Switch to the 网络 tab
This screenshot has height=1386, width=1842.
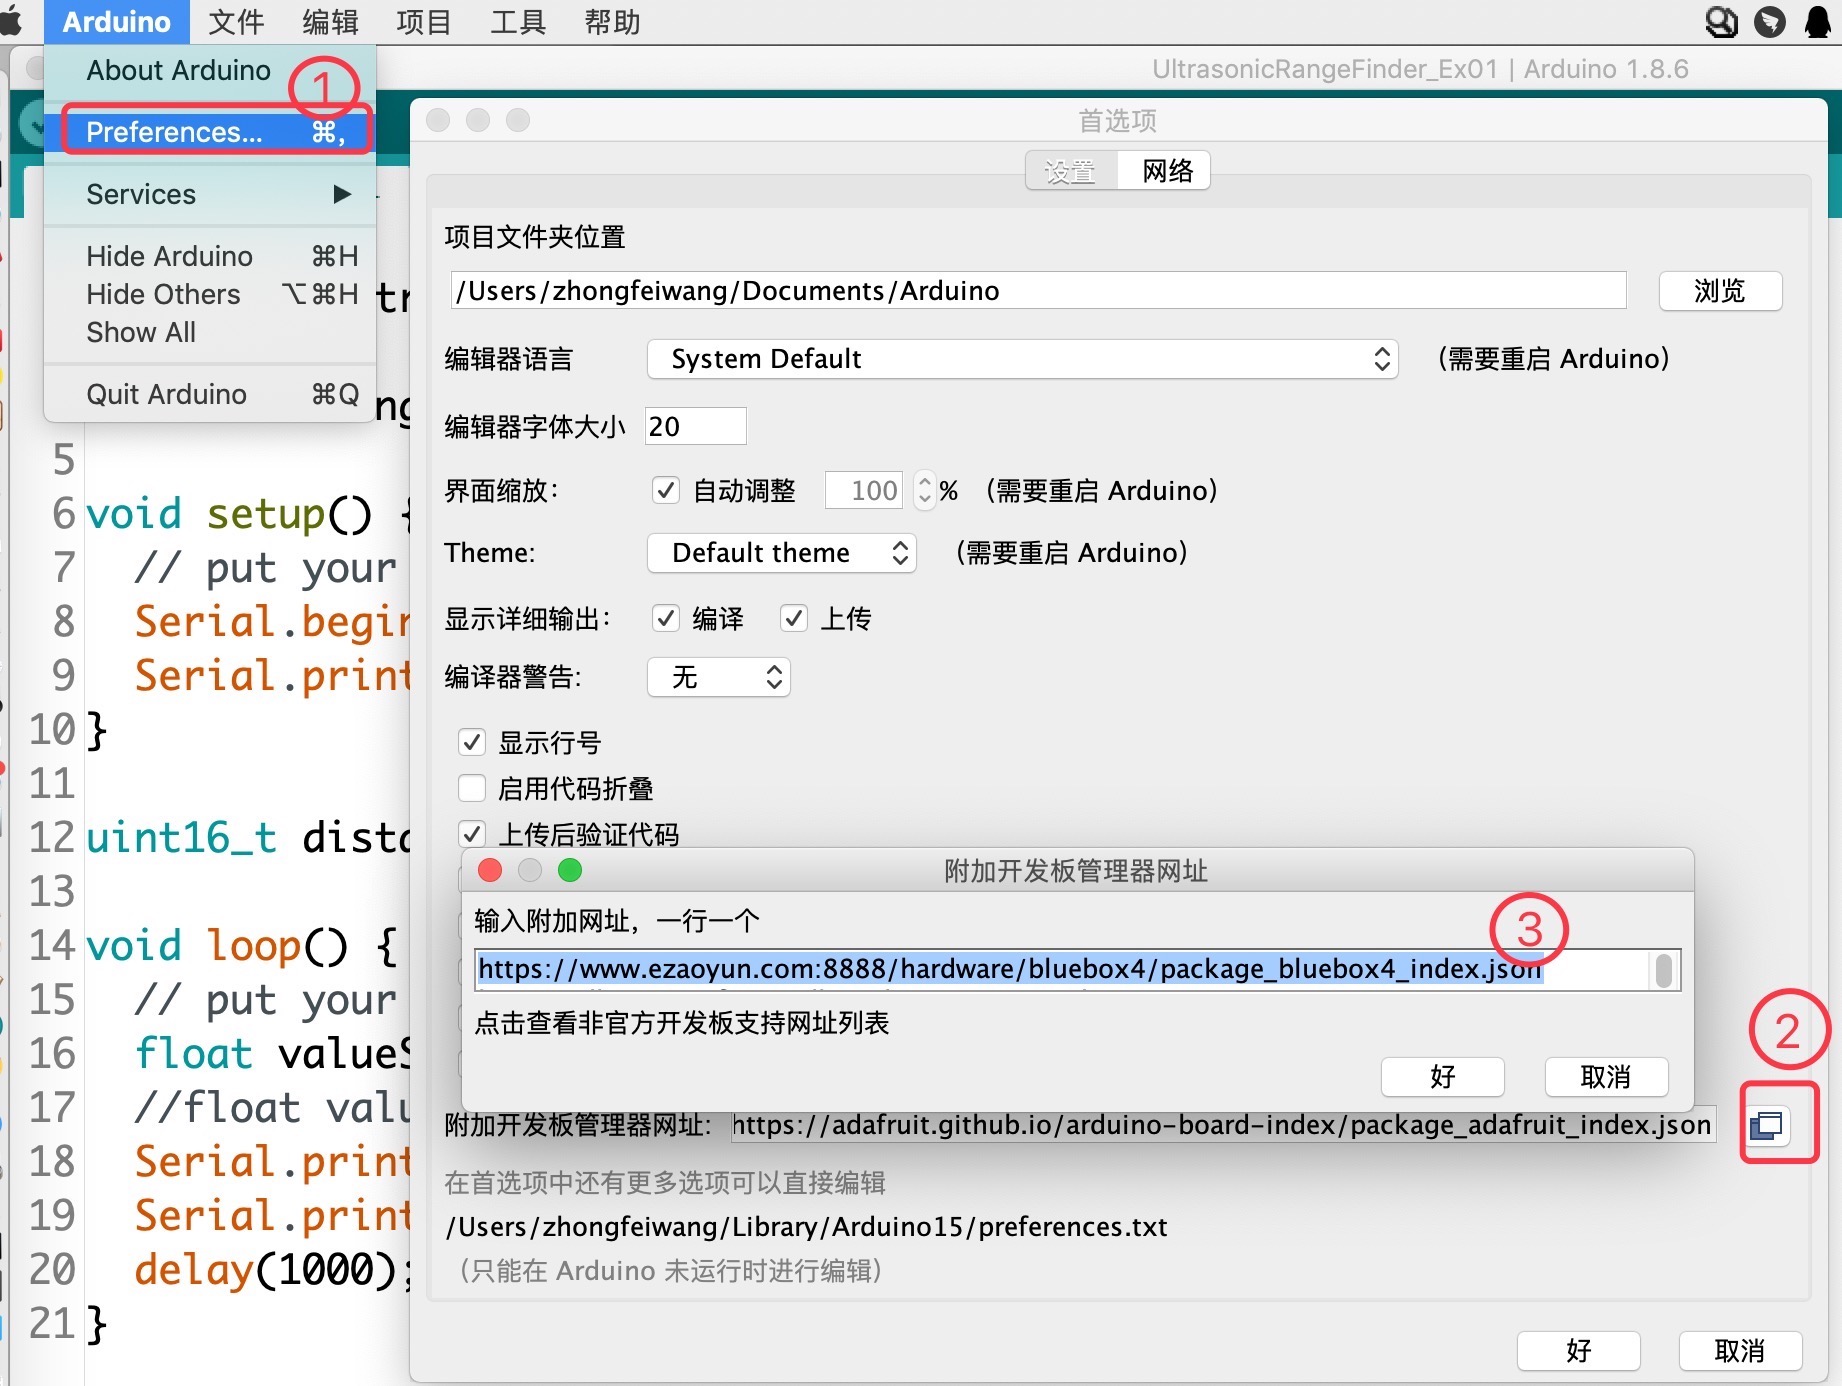[x=1166, y=171]
